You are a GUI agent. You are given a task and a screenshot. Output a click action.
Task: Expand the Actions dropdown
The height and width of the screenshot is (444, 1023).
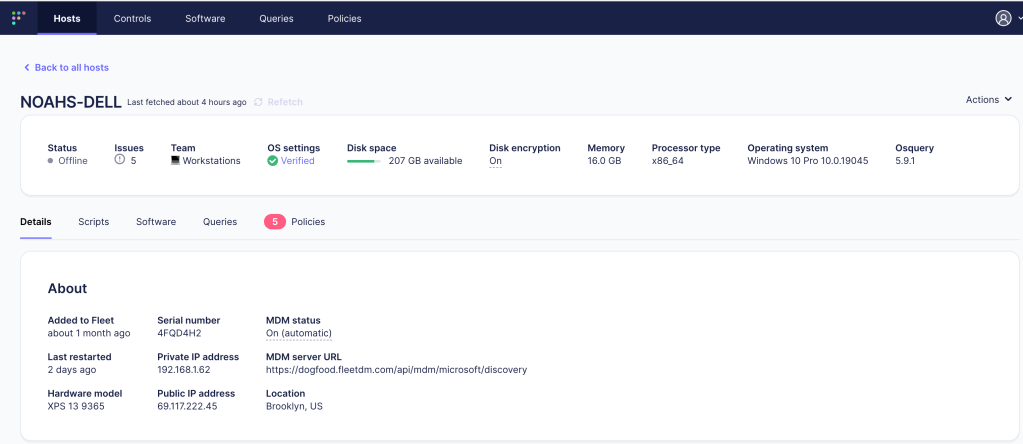(988, 100)
